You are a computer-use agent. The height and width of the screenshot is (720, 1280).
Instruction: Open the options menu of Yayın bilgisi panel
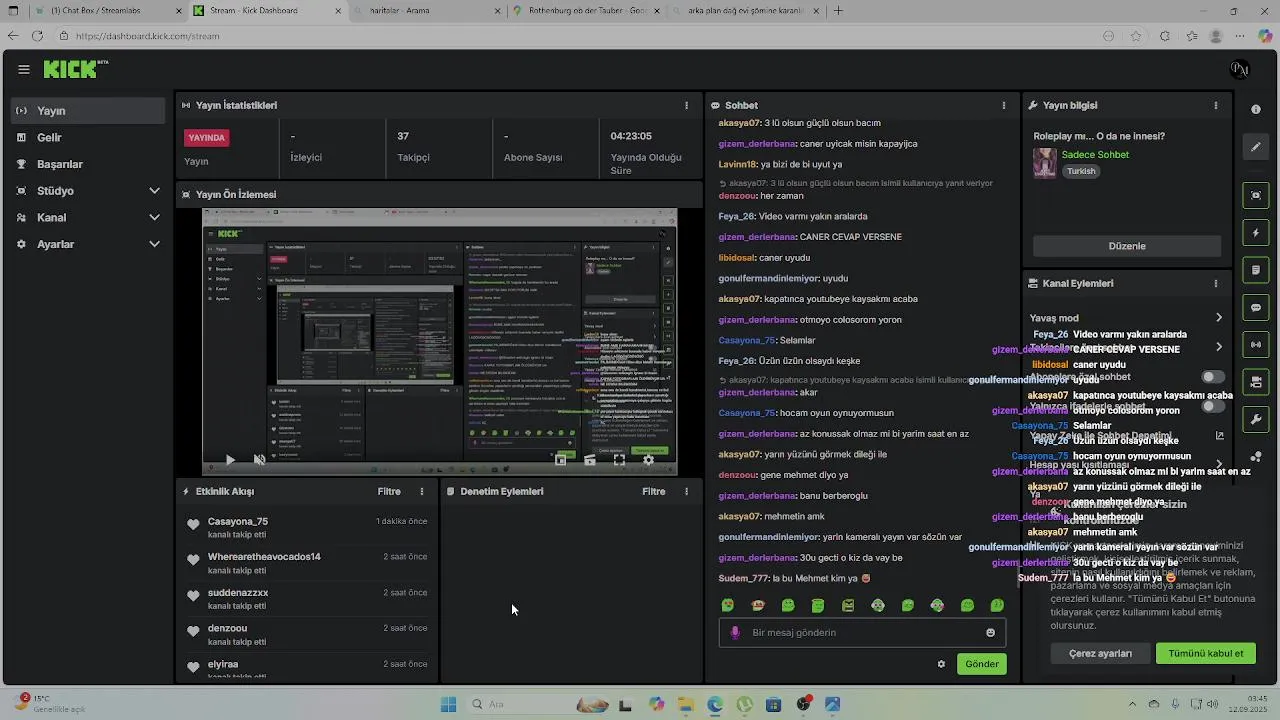click(1216, 105)
